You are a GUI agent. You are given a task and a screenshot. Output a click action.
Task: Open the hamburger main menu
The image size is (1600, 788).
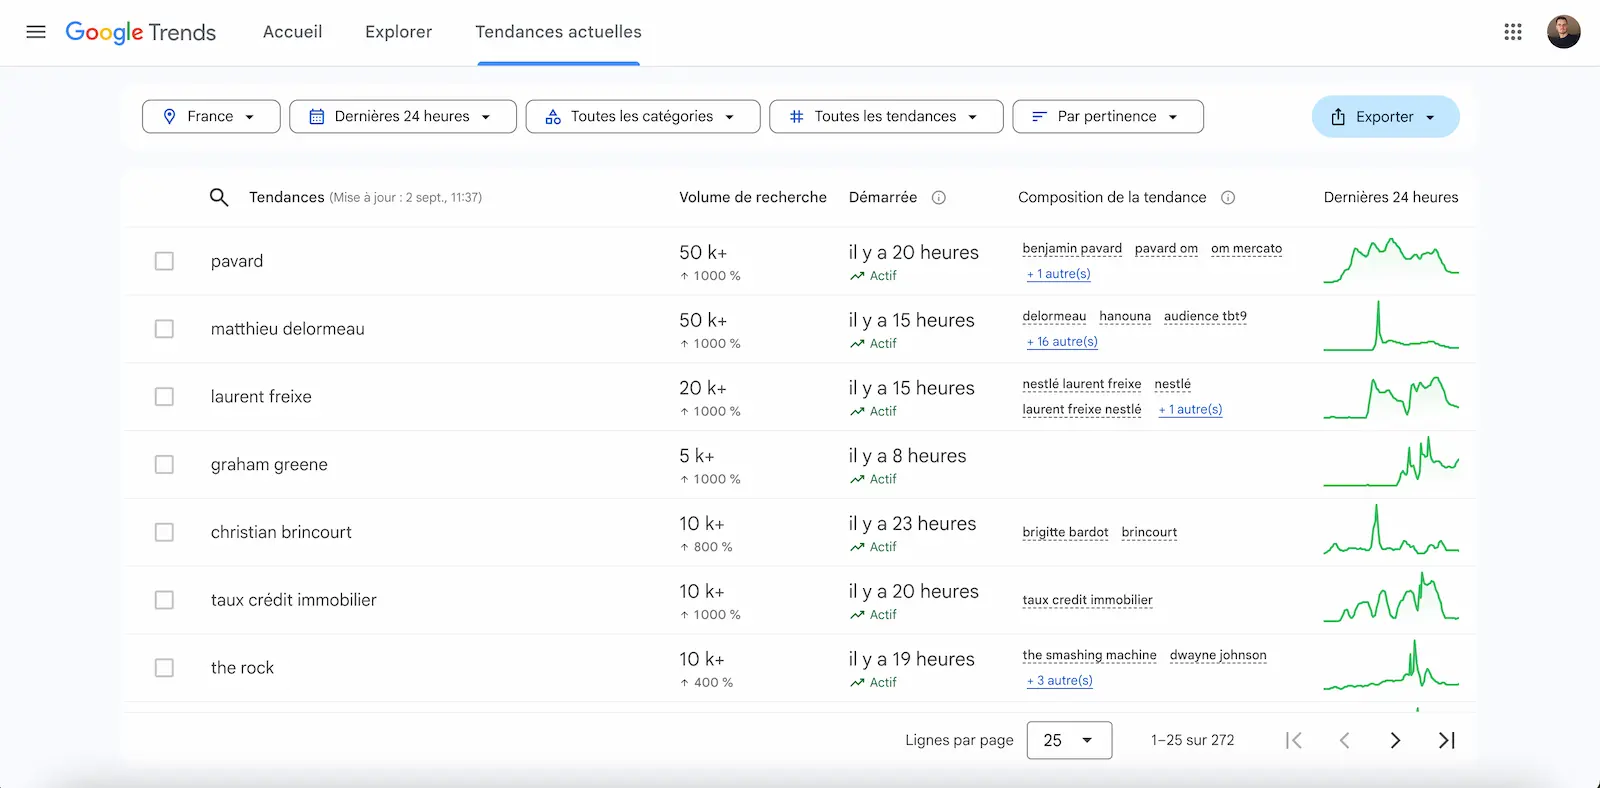tap(36, 32)
